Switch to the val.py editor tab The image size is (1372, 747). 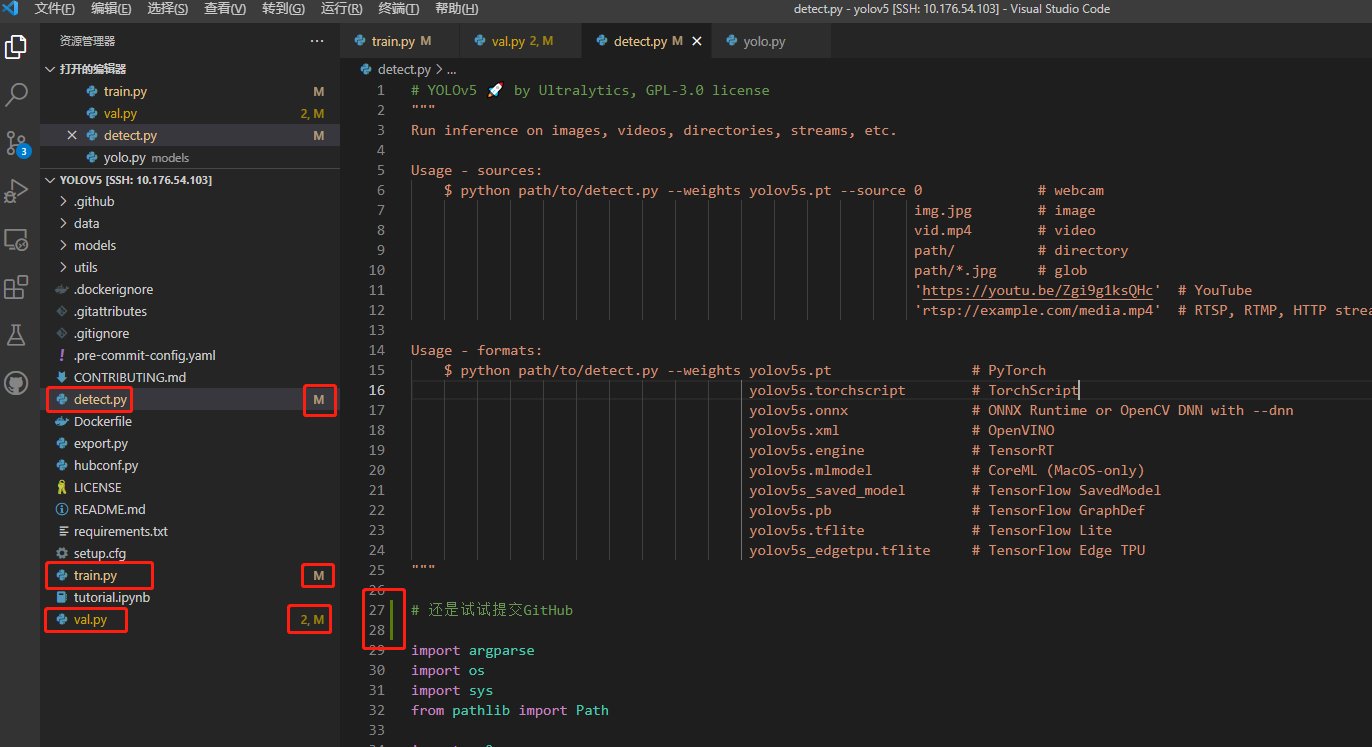click(520, 41)
